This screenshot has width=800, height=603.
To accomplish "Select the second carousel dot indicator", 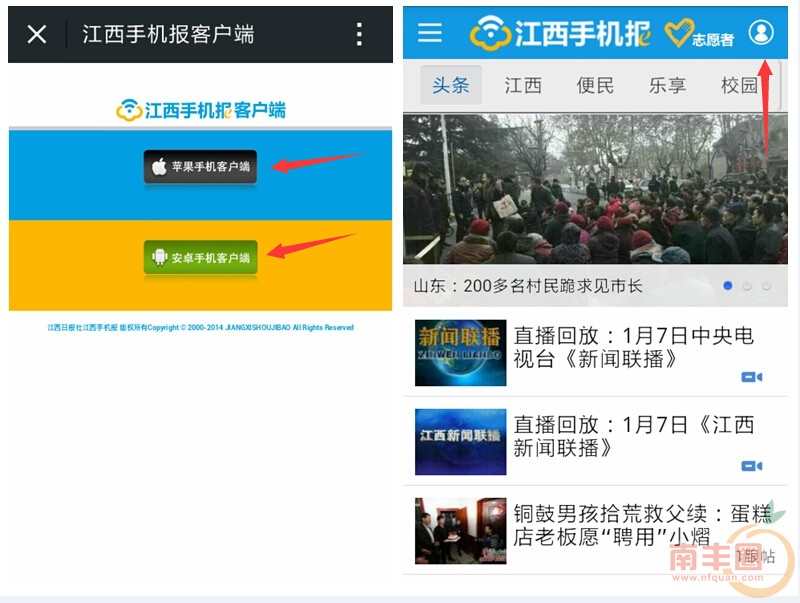I will coord(746,286).
